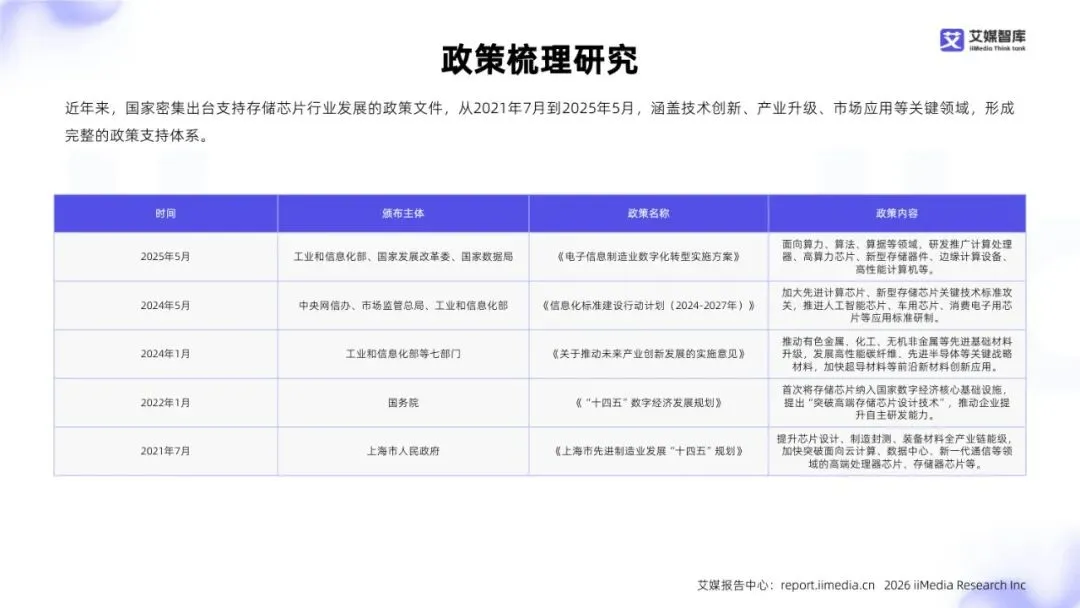Screen dimensions: 1080x608
Task: Select the 政策内容 column header
Action: (x=897, y=213)
